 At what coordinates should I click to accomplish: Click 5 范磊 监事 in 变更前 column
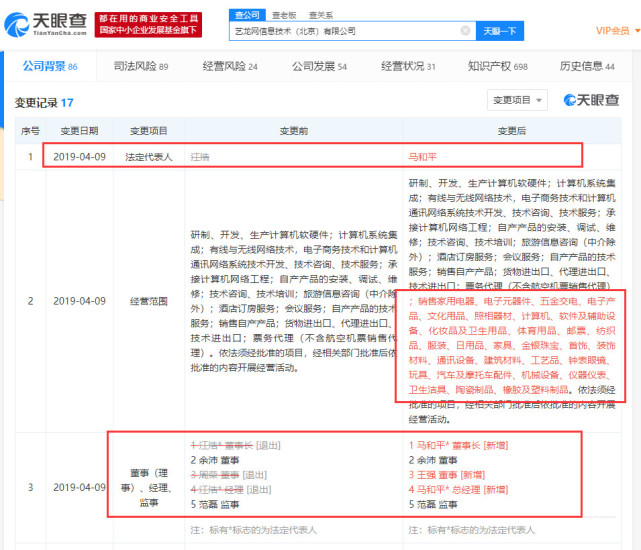pos(215,505)
